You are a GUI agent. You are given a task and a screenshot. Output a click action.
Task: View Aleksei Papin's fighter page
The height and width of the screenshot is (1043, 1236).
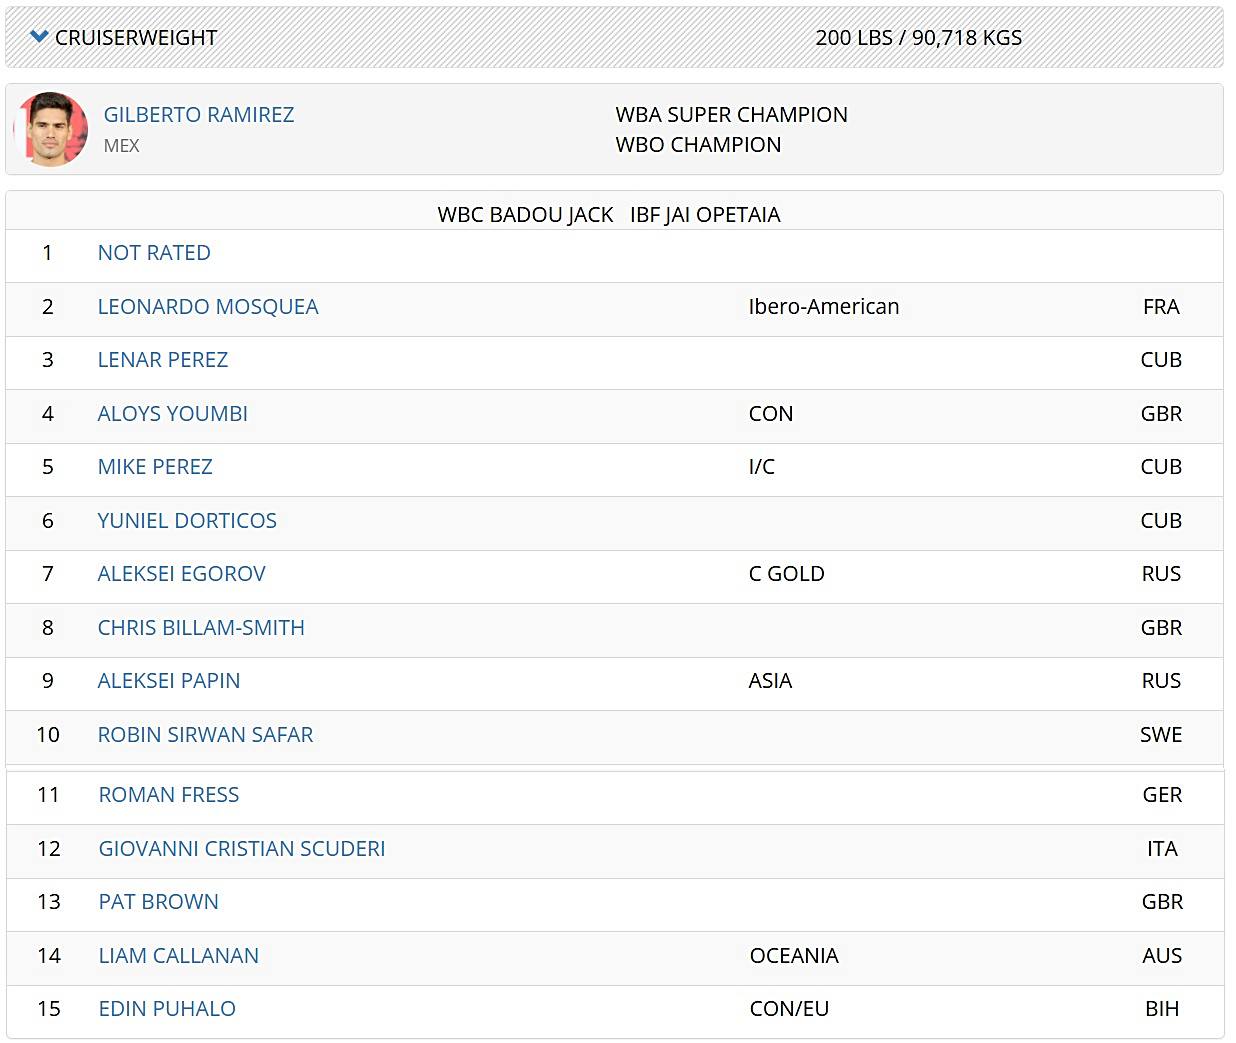(x=169, y=681)
